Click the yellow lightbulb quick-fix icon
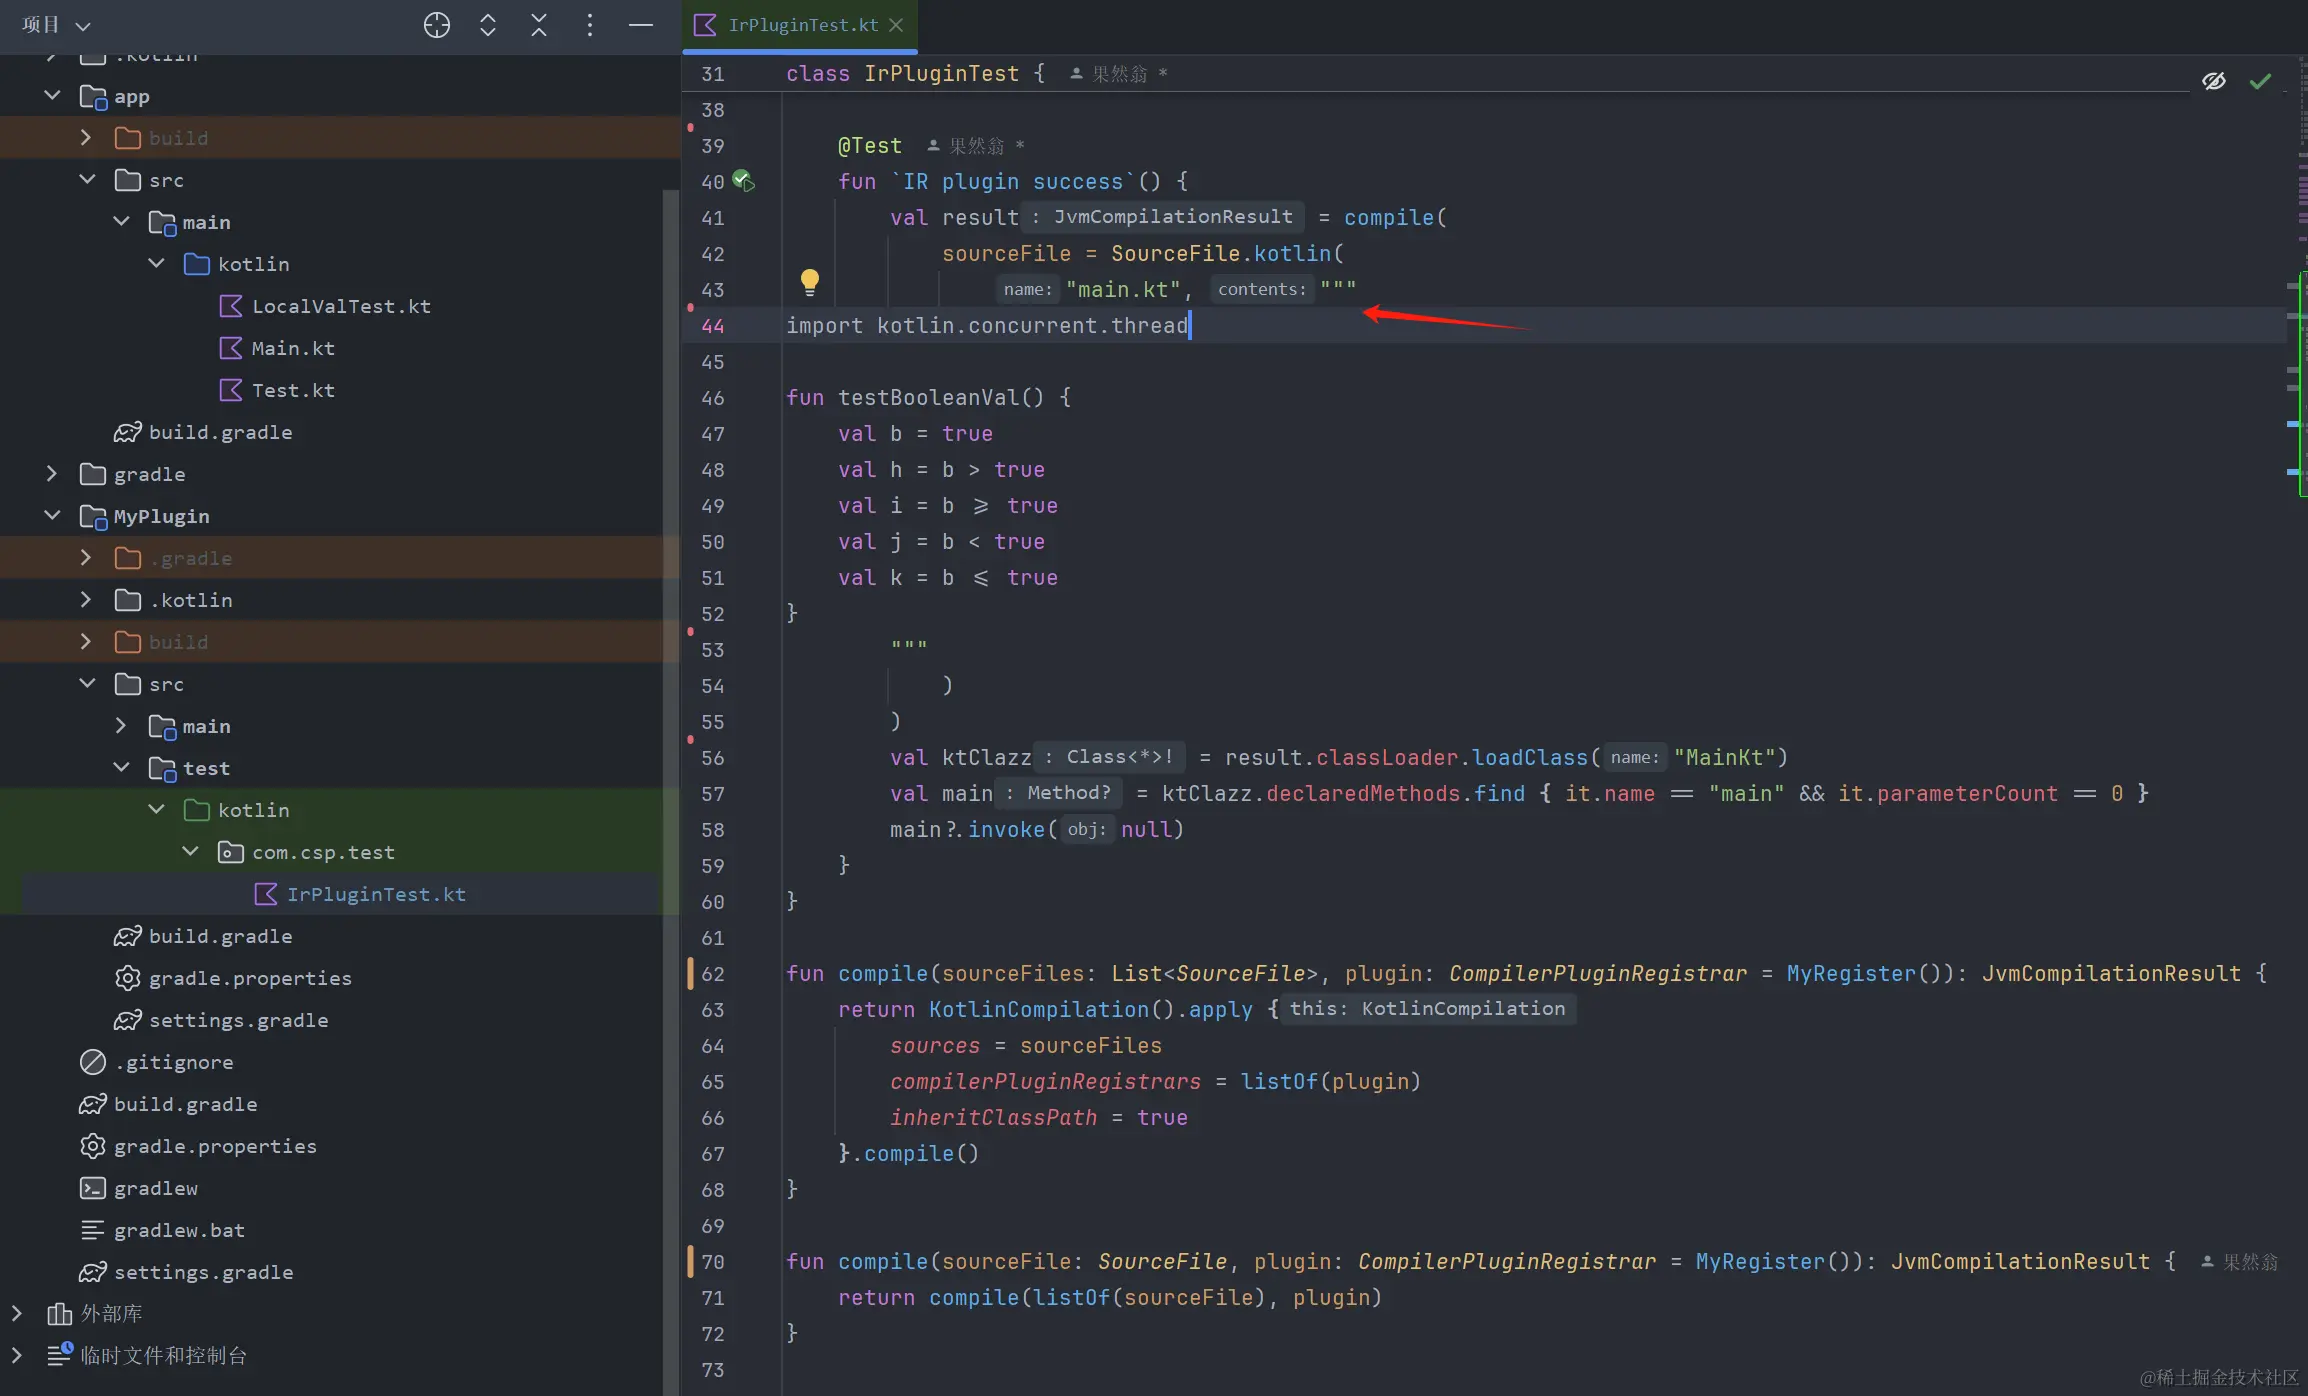 [x=809, y=282]
